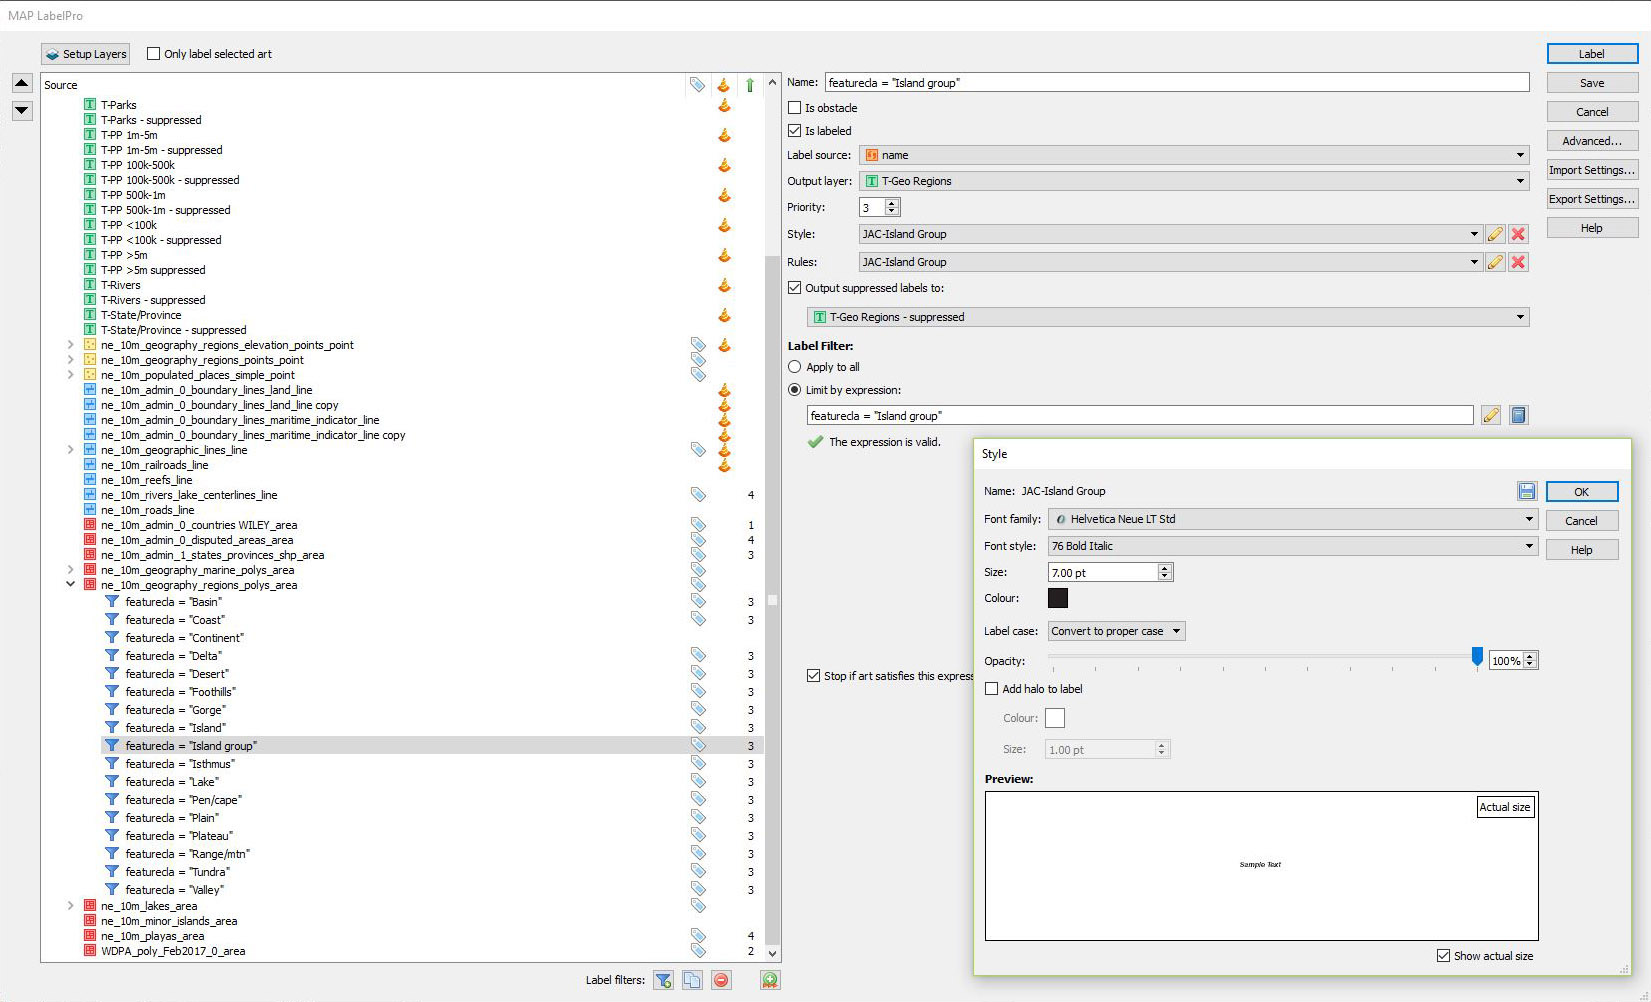Click the red remove label filter icon
The height and width of the screenshot is (1002, 1651).
pos(721,980)
